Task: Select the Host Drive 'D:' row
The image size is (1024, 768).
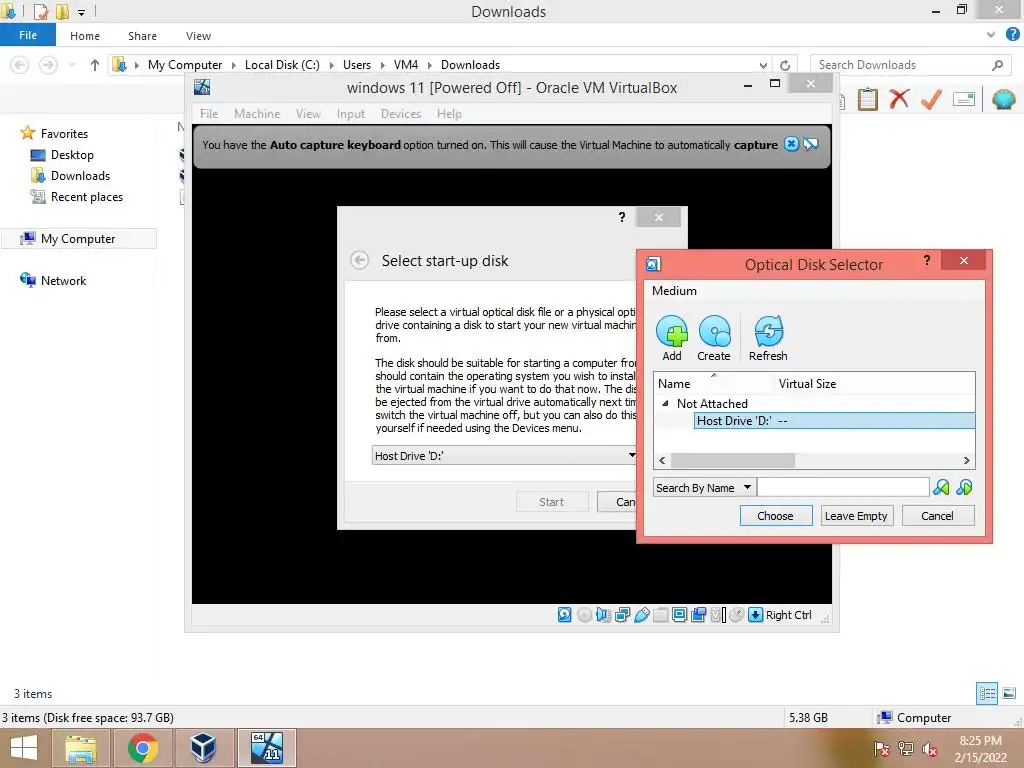Action: click(834, 421)
